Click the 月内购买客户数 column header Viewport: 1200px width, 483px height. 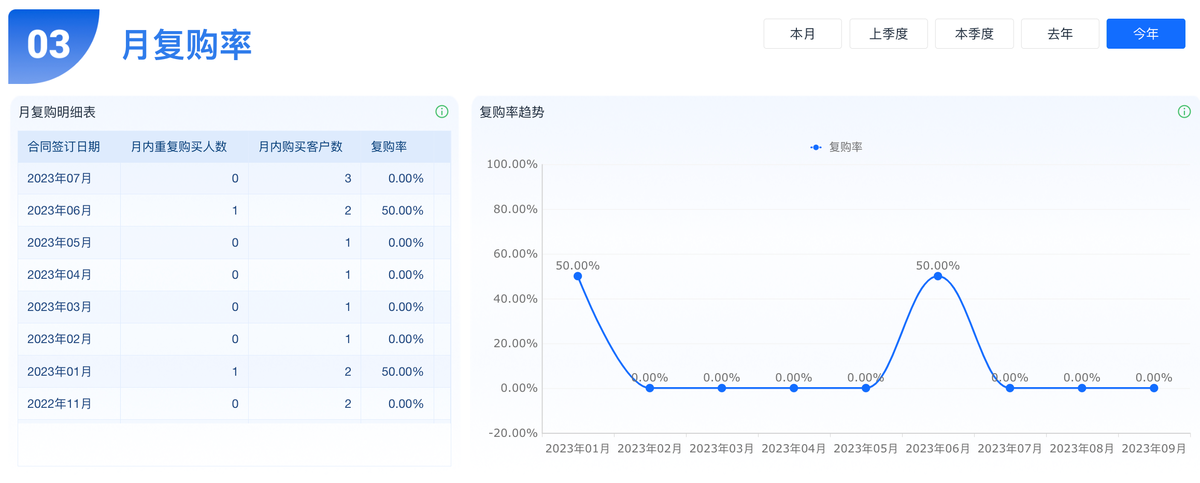pyautogui.click(x=300, y=147)
